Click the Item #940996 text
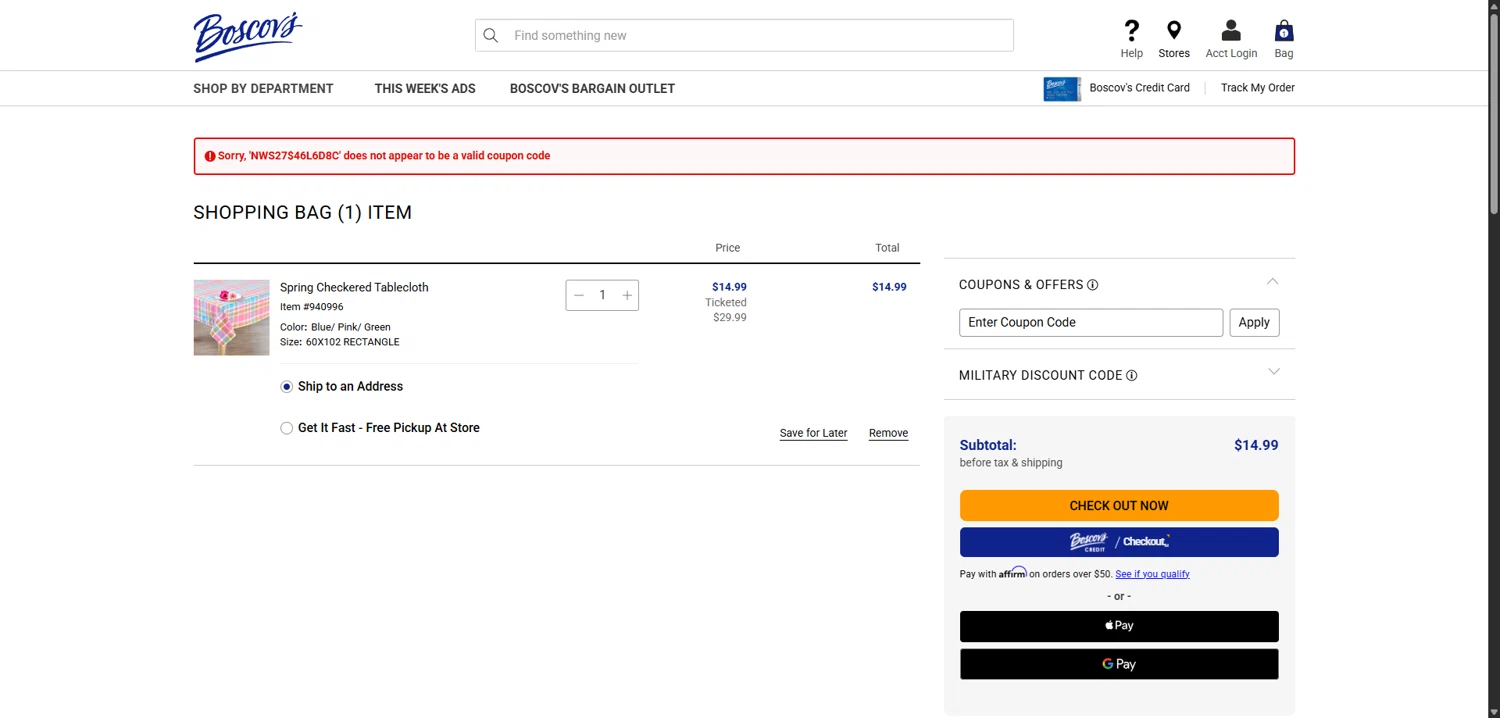The height and width of the screenshot is (718, 1500). tap(312, 307)
